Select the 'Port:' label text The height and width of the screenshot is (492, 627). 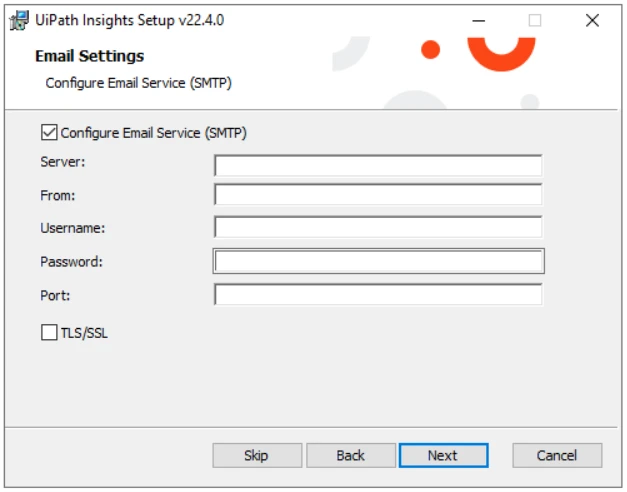point(55,296)
